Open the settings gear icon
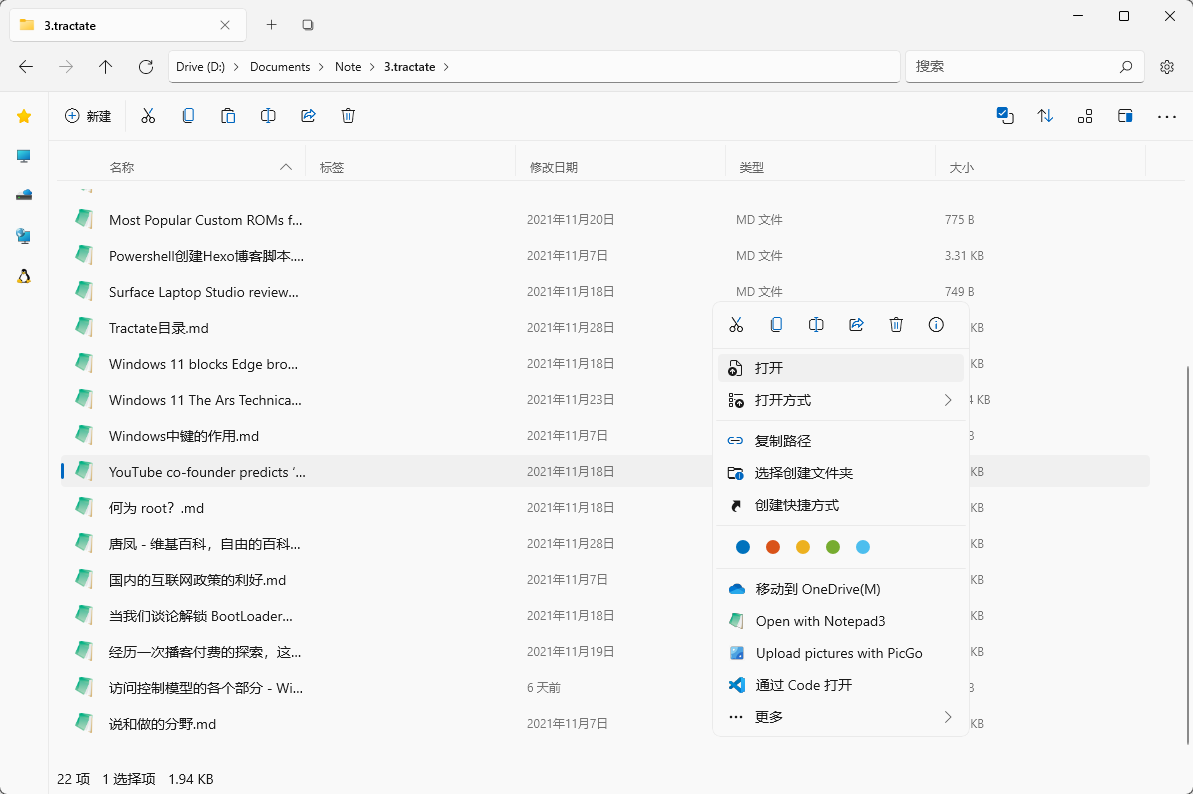 click(1166, 67)
